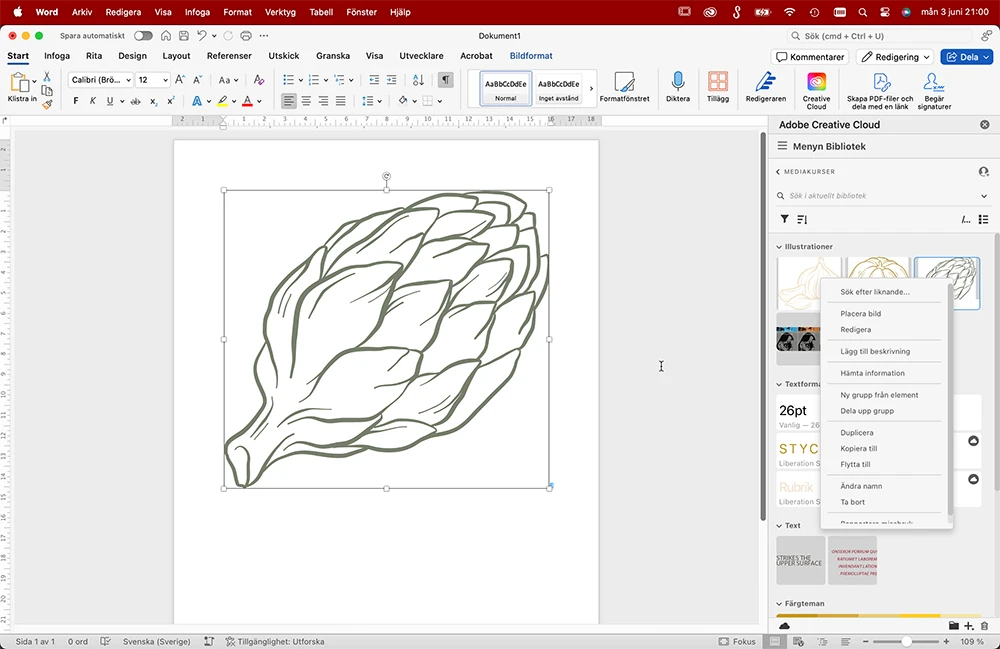Click the Sök i aktuellt bibliotek search field
The image size is (1000, 649).
click(x=878, y=196)
